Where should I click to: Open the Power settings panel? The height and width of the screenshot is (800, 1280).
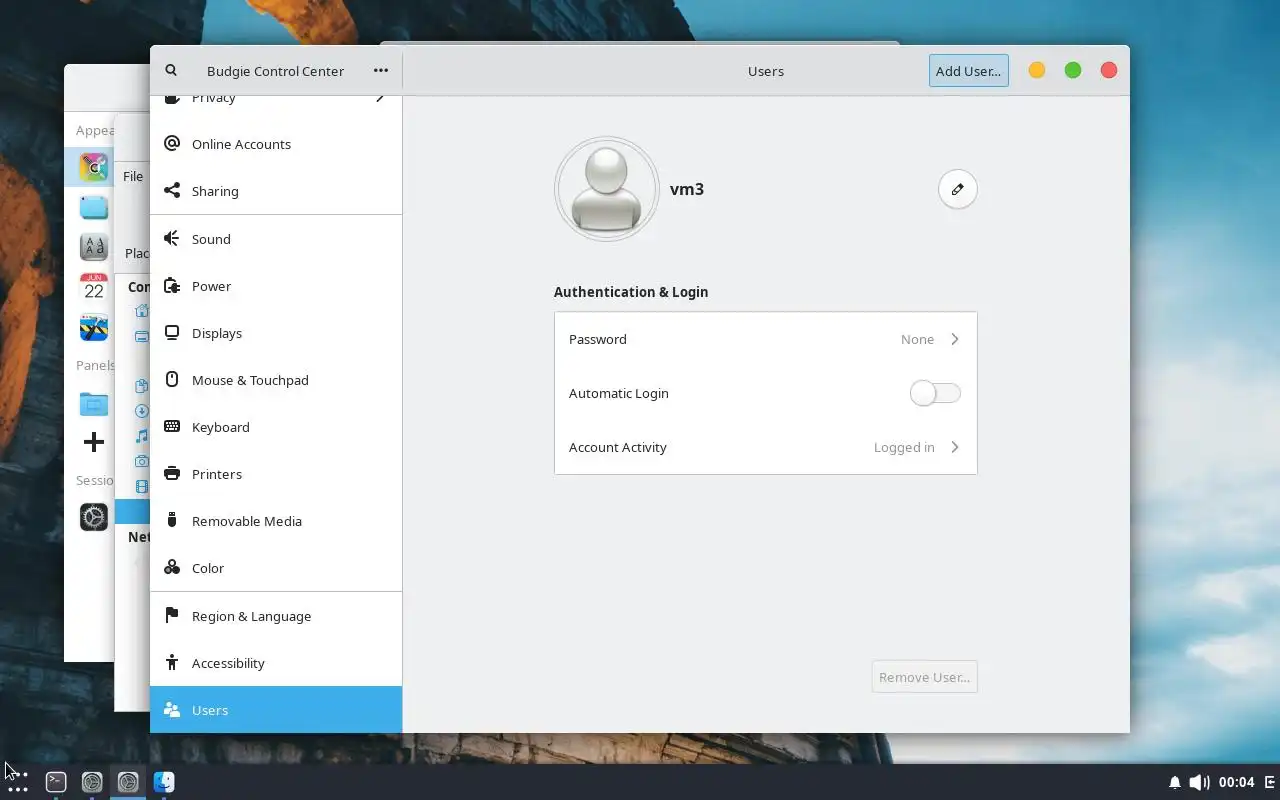276,286
